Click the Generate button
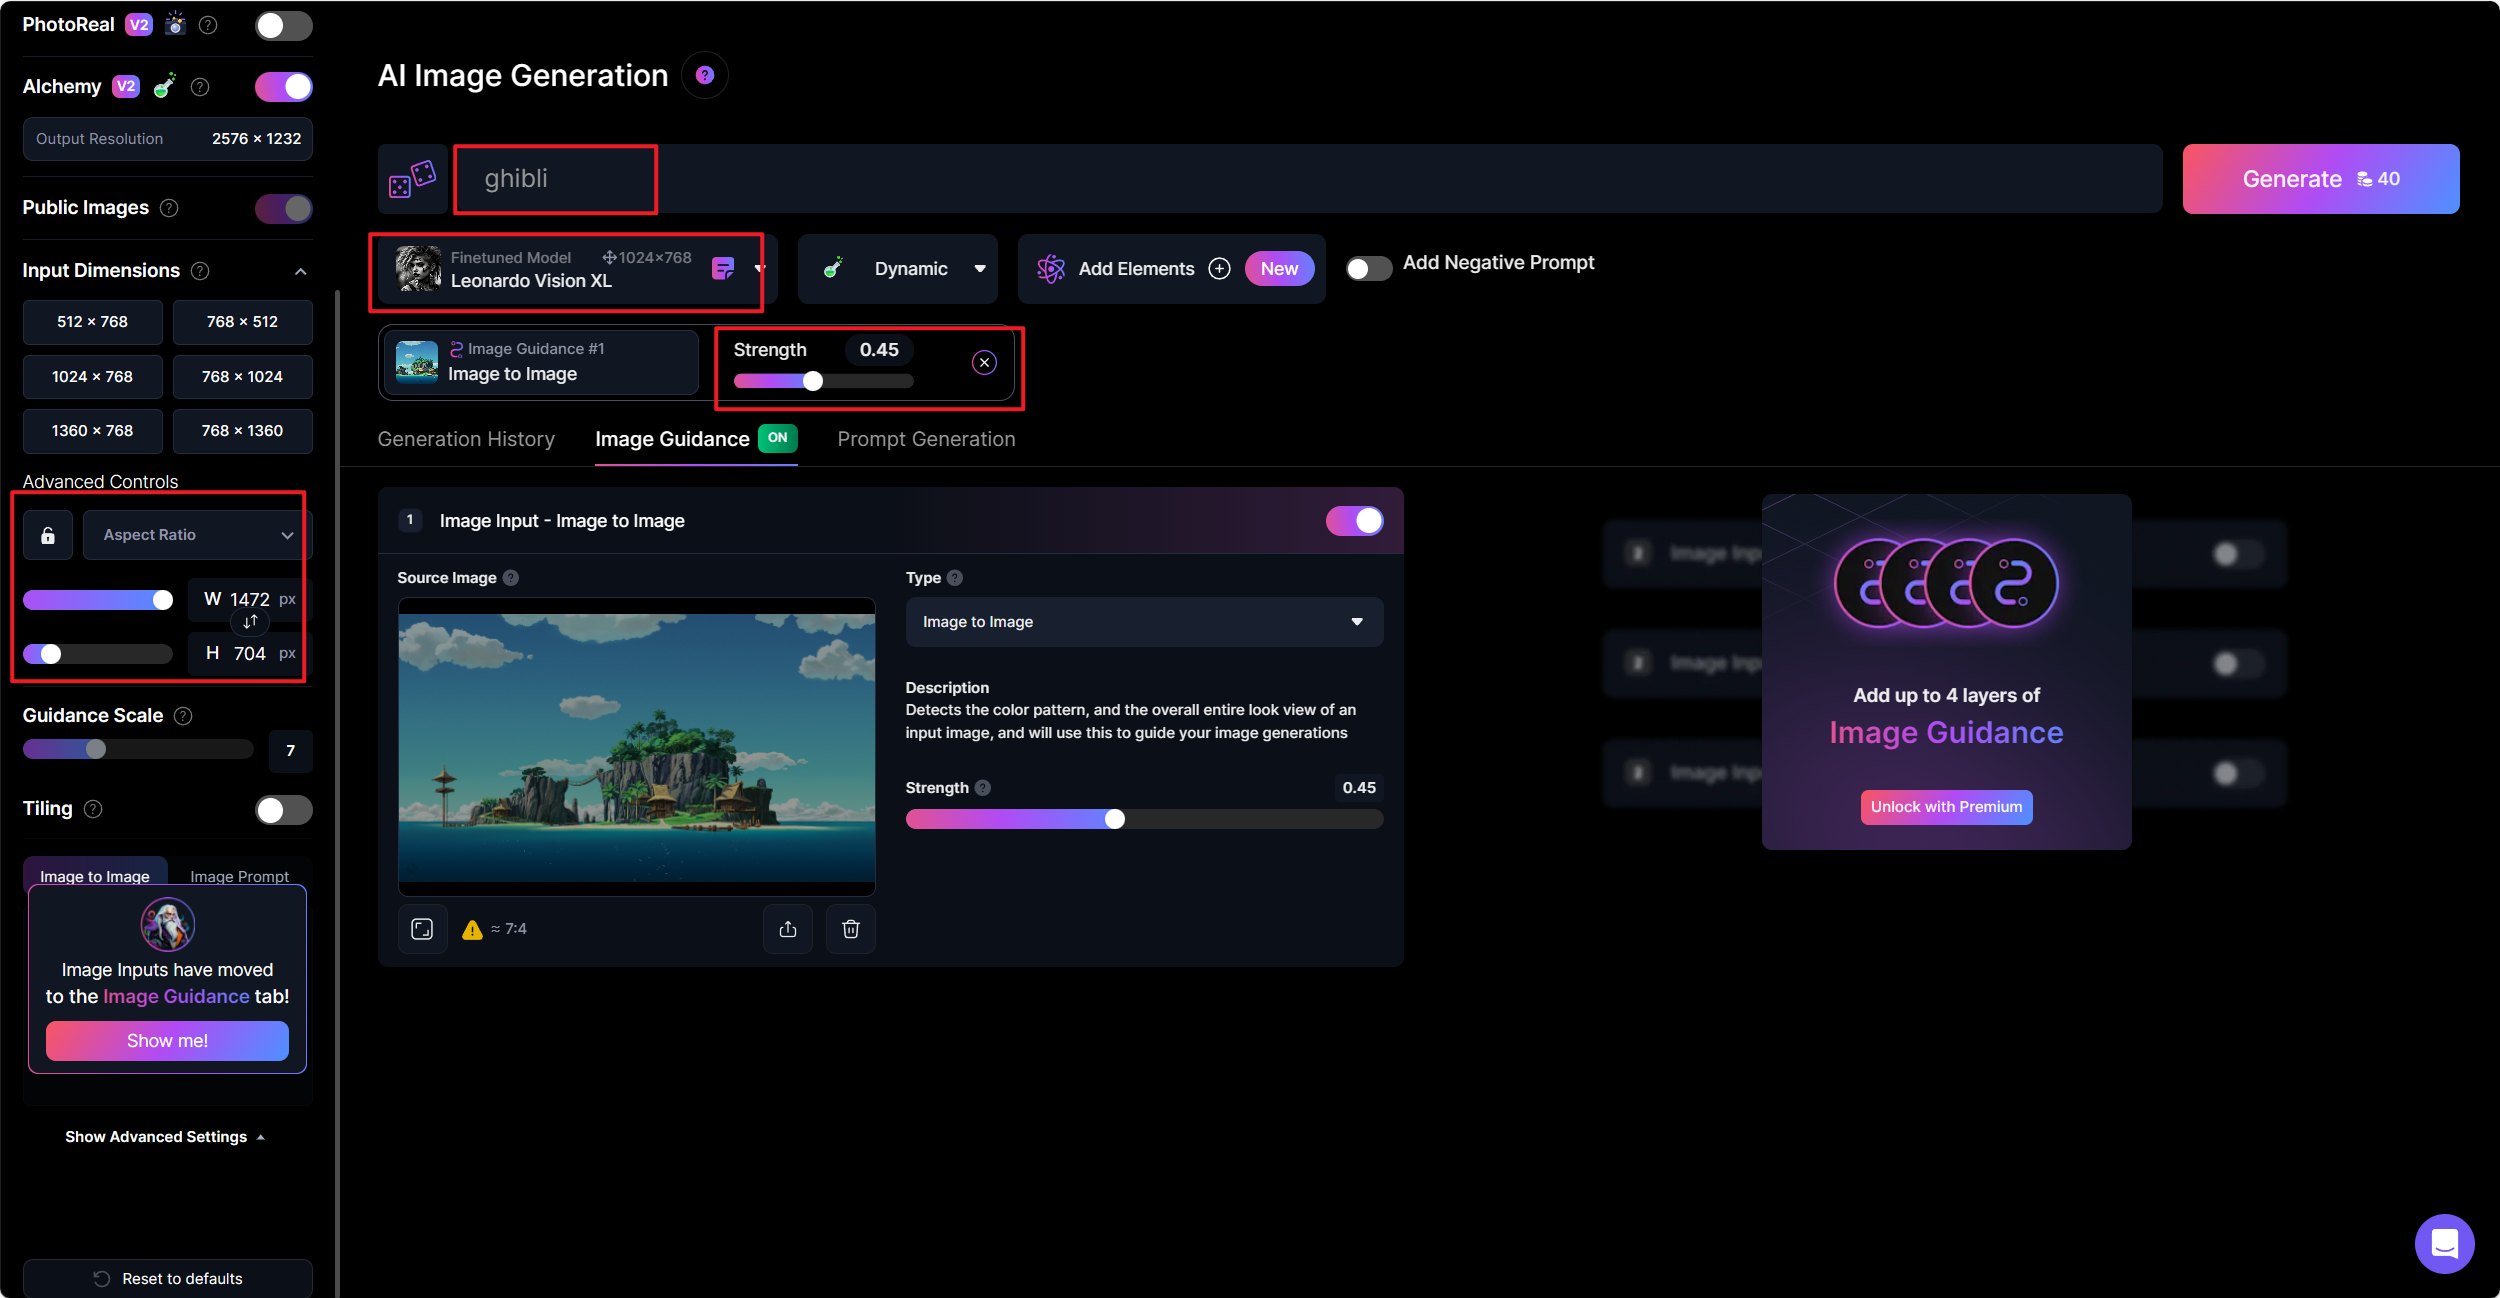This screenshot has height=1298, width=2500. pyautogui.click(x=2321, y=179)
